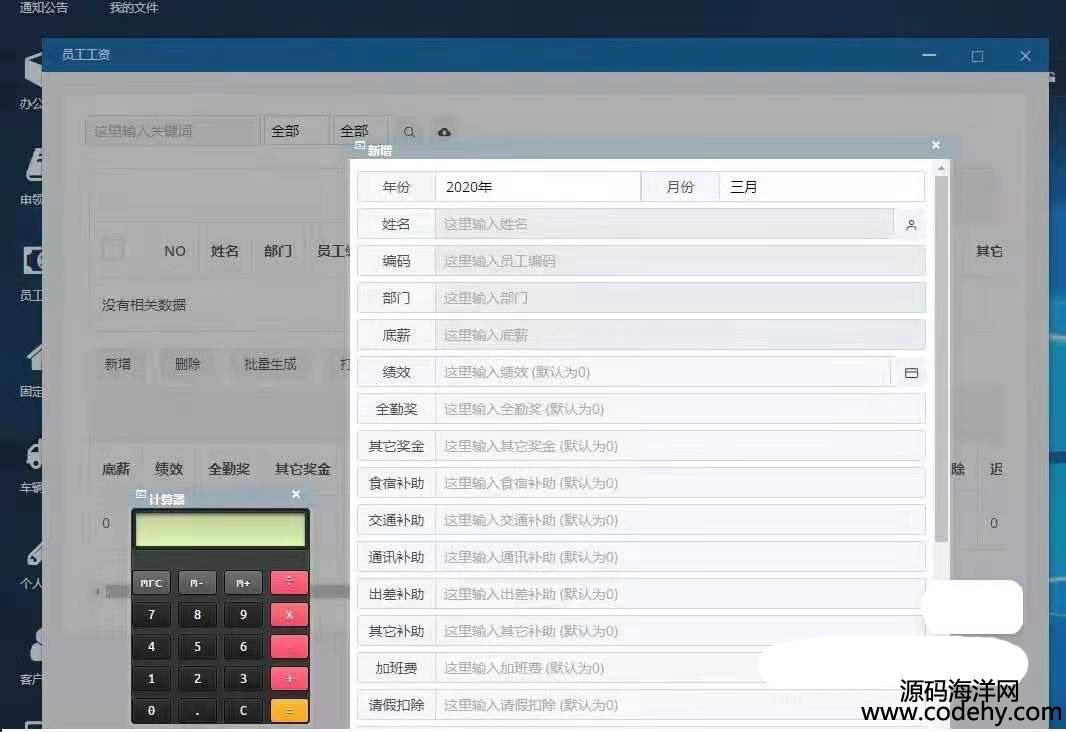Open the calculator icon next to 绩效

pyautogui.click(x=910, y=373)
